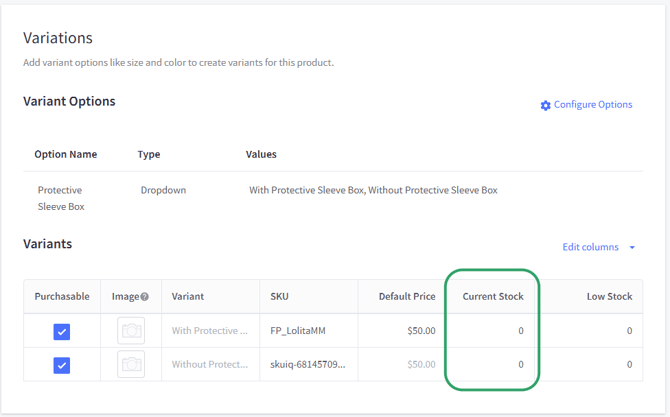Click the Low Stock column header
Screen dimensions: 670x417
click(x=609, y=297)
